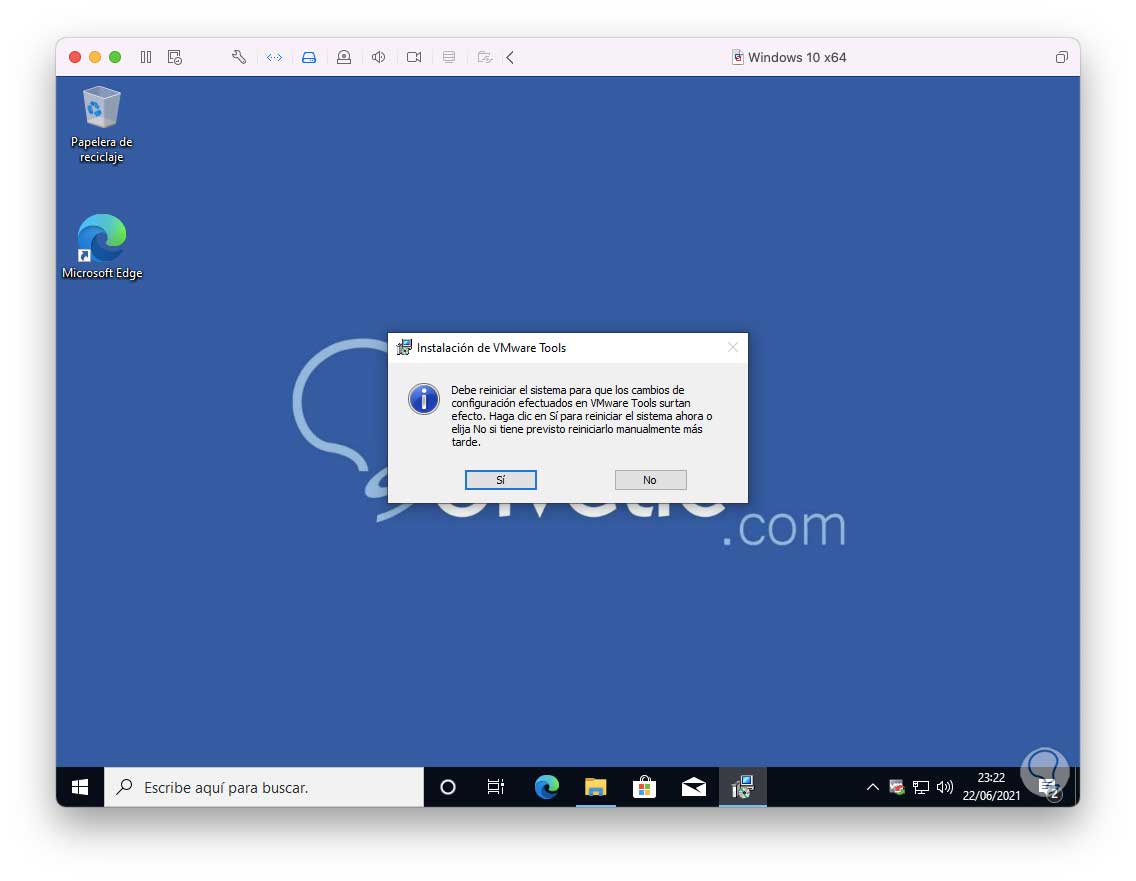Click the greyed printer icon in the toolbar

[x=449, y=57]
